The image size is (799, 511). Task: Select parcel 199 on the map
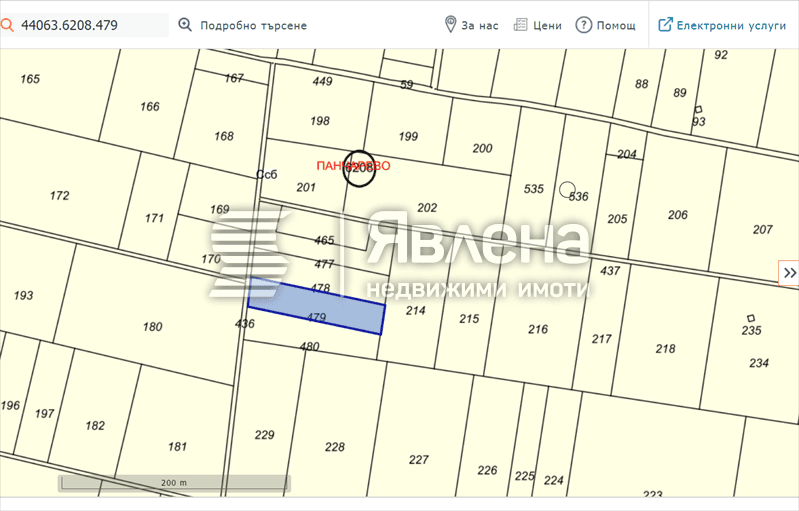pos(408,136)
